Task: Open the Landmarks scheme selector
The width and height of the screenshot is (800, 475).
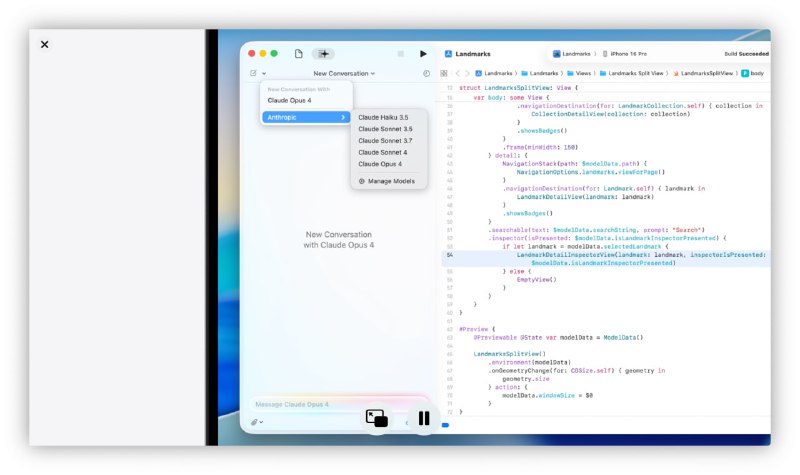Action: coord(571,54)
